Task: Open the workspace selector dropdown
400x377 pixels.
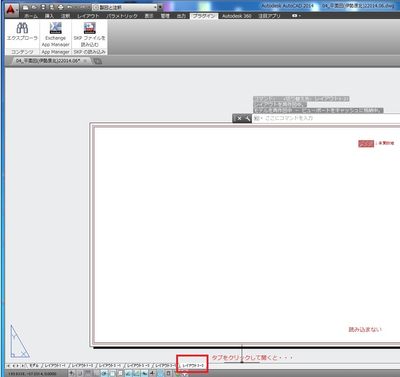Action: pyautogui.click(x=124, y=7)
